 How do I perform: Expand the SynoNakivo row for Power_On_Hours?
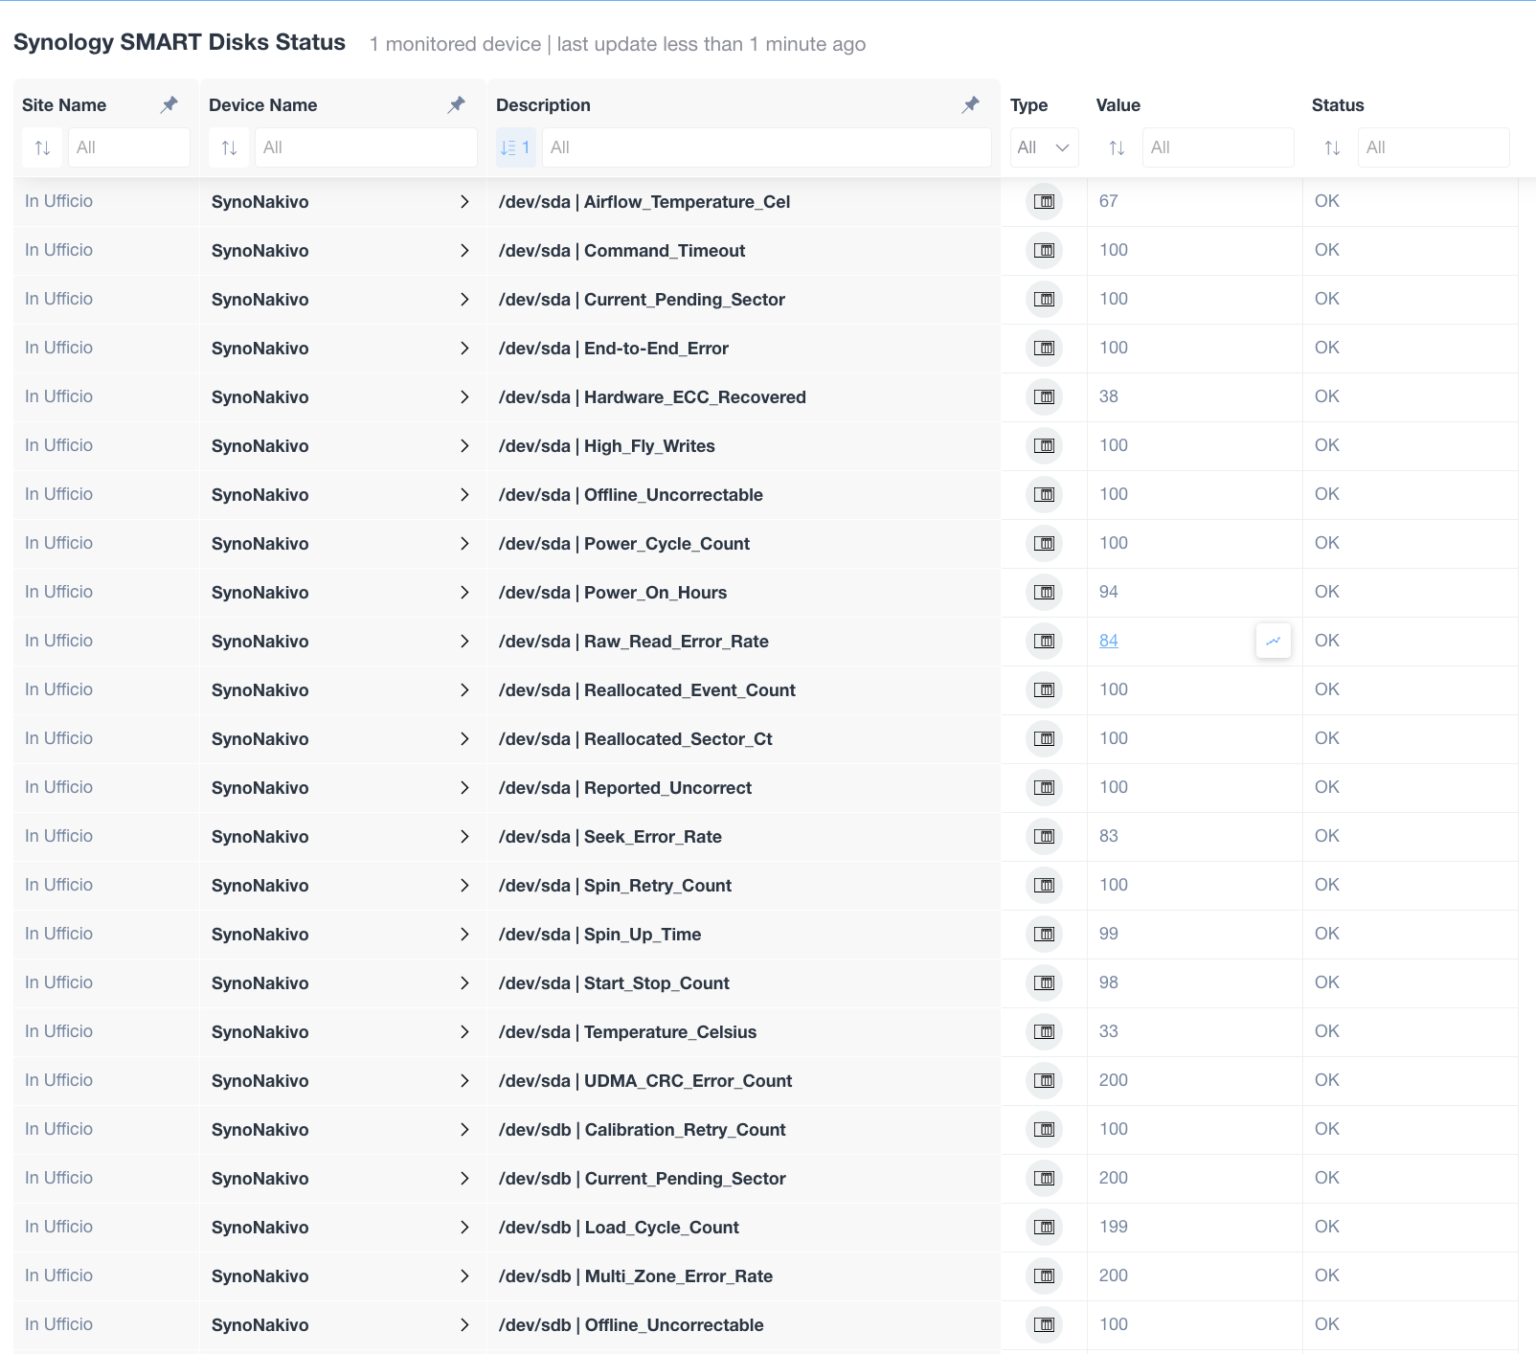coord(465,592)
